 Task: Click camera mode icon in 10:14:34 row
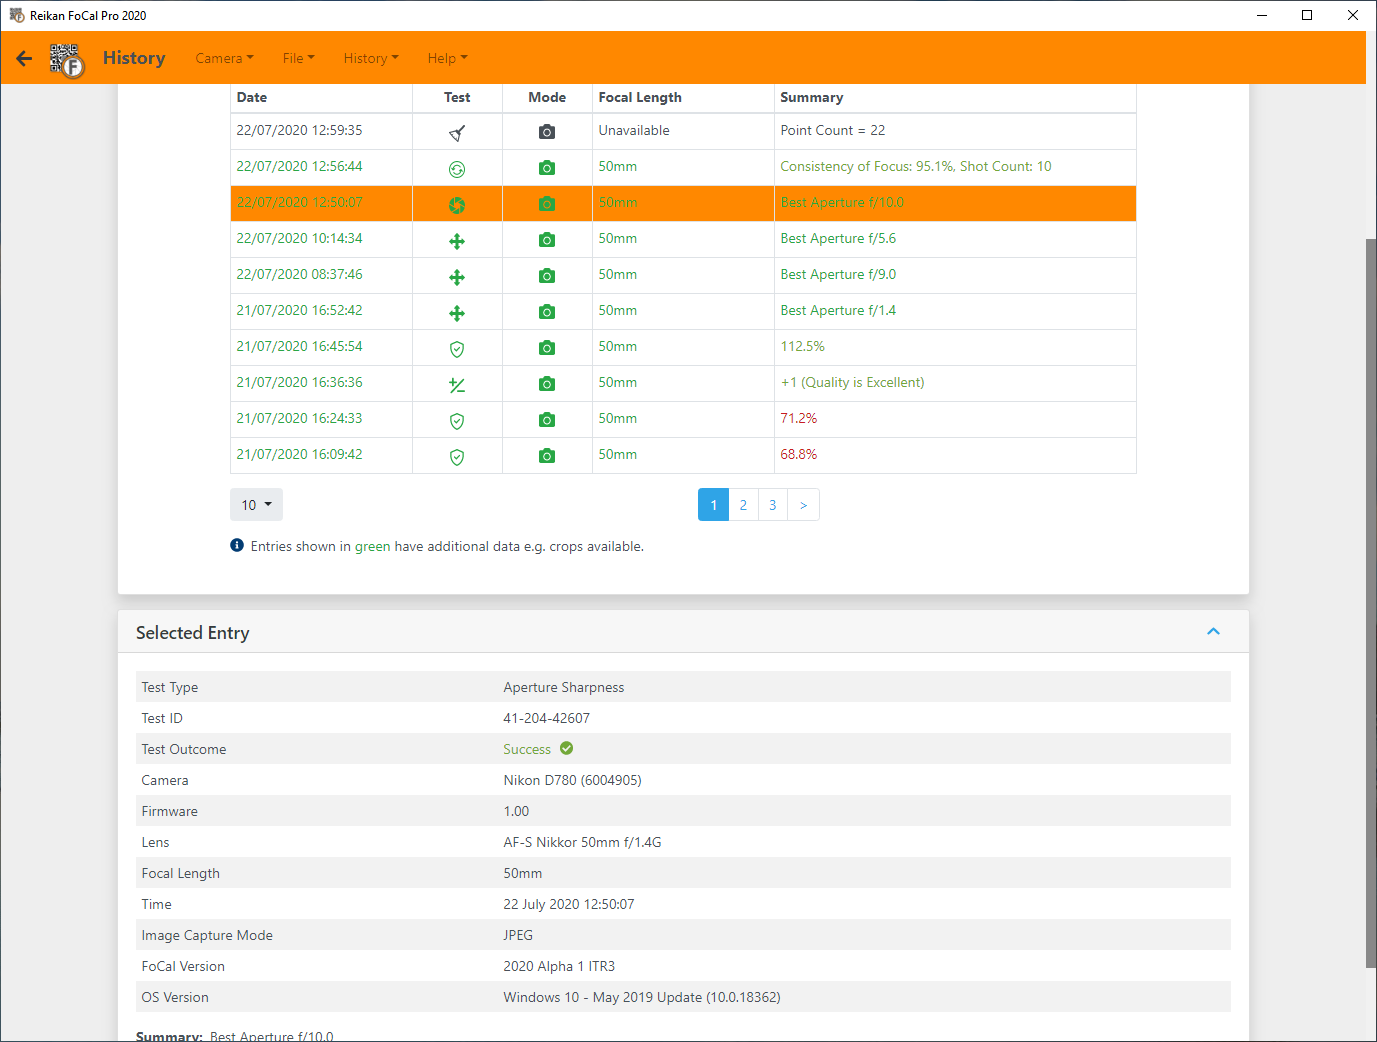coord(547,240)
